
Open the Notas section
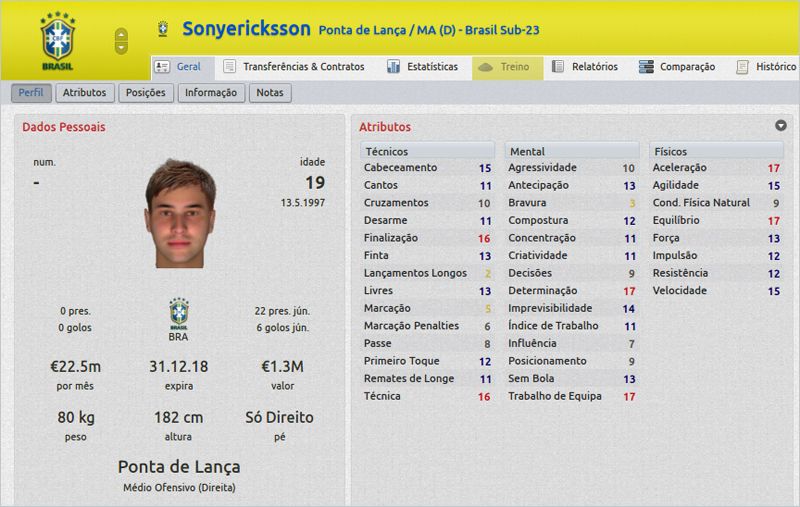pyautogui.click(x=269, y=93)
